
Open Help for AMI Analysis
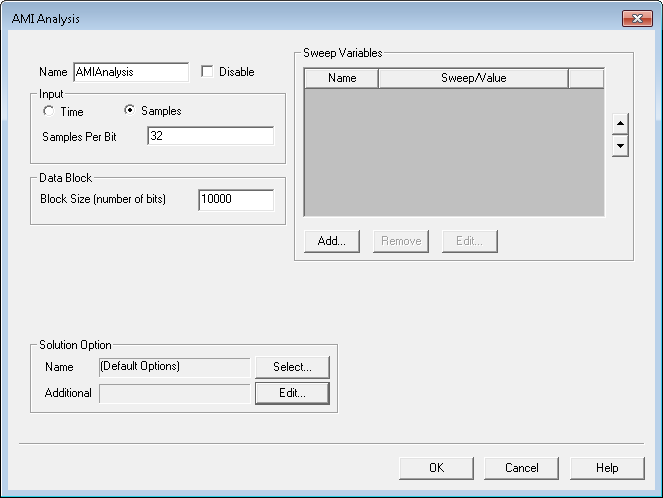pos(607,468)
